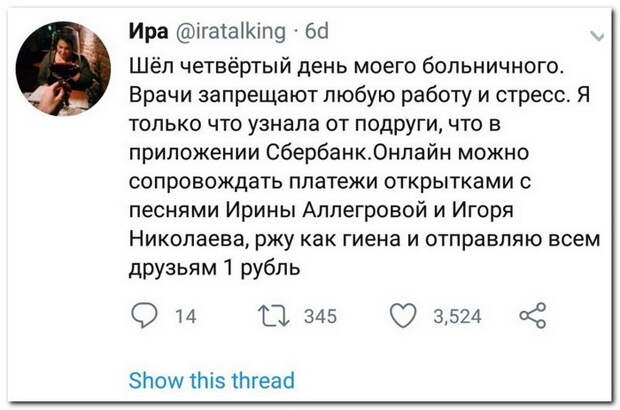Expand the tweet options chevron
Screen dimensions: 620x410
597,36
